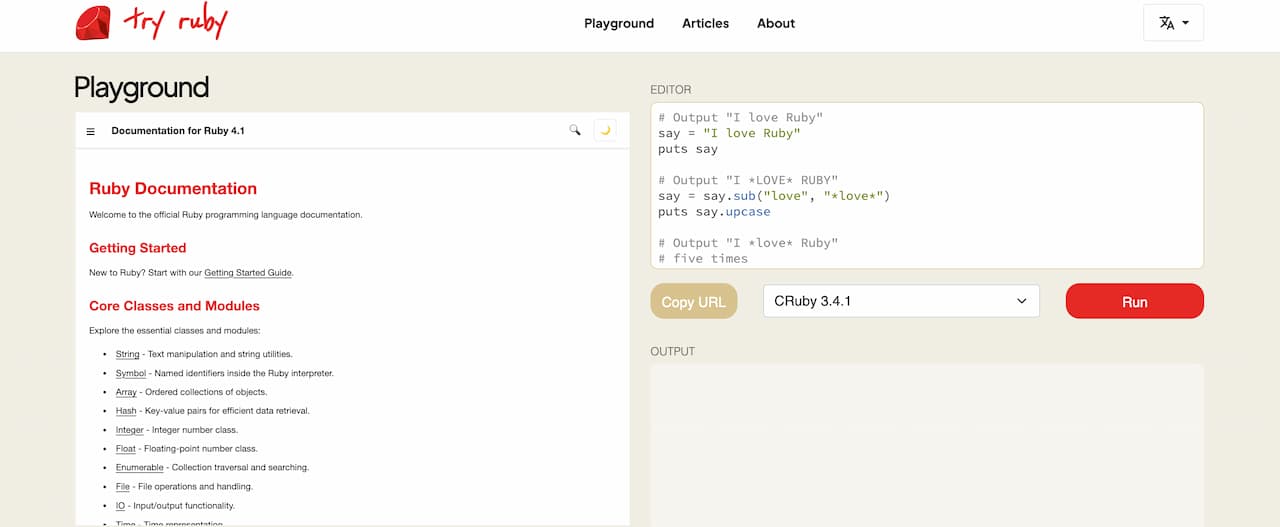Click the Hash documentation link
This screenshot has width=1280, height=527.
tap(126, 411)
